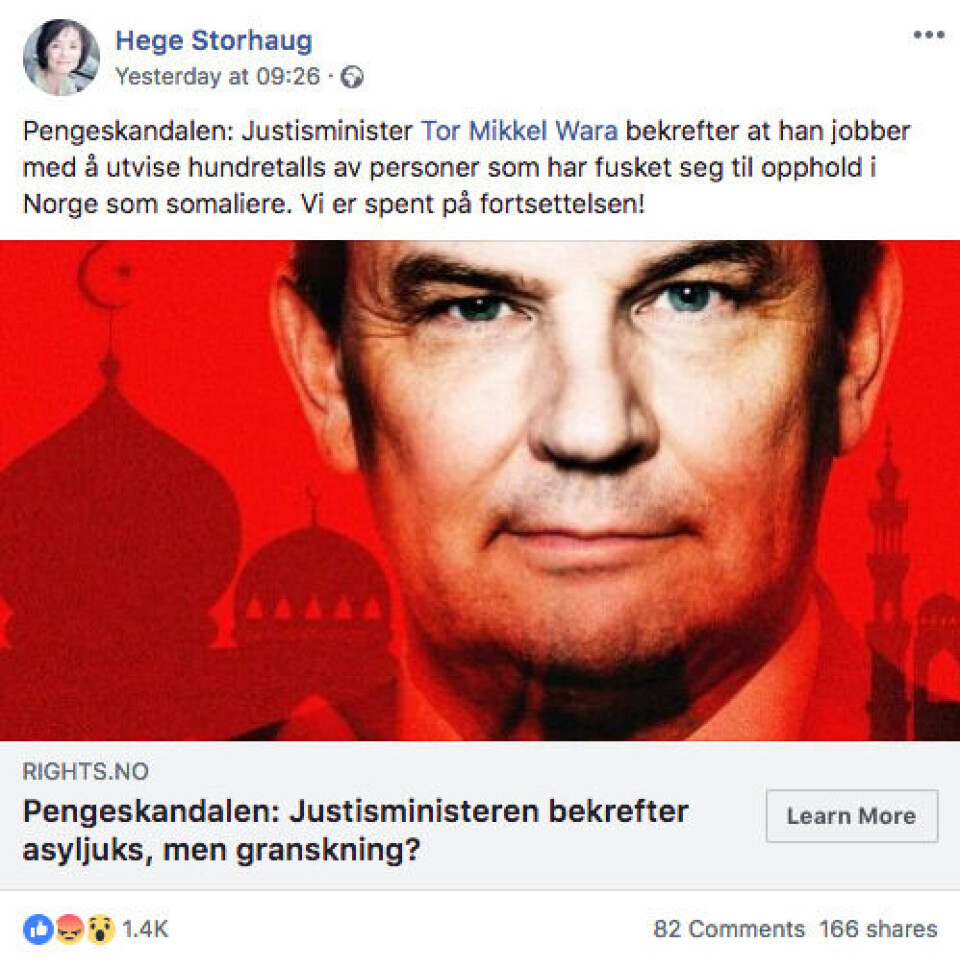This screenshot has width=960, height=966.
Task: Click the Angry reaction emoji icon
Action: 70,930
